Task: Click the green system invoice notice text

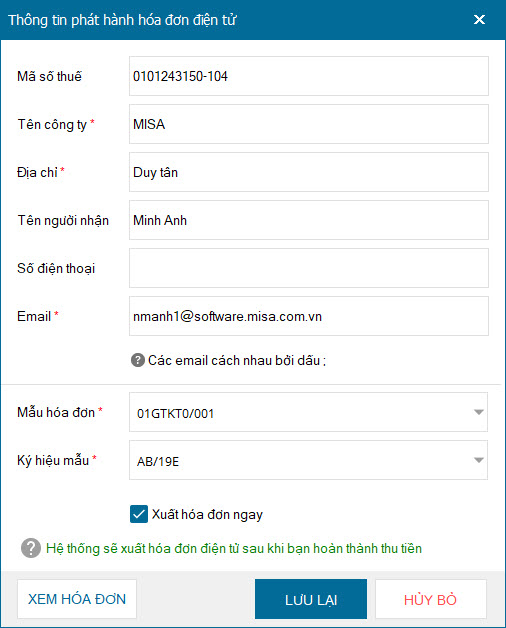Action: [x=234, y=548]
